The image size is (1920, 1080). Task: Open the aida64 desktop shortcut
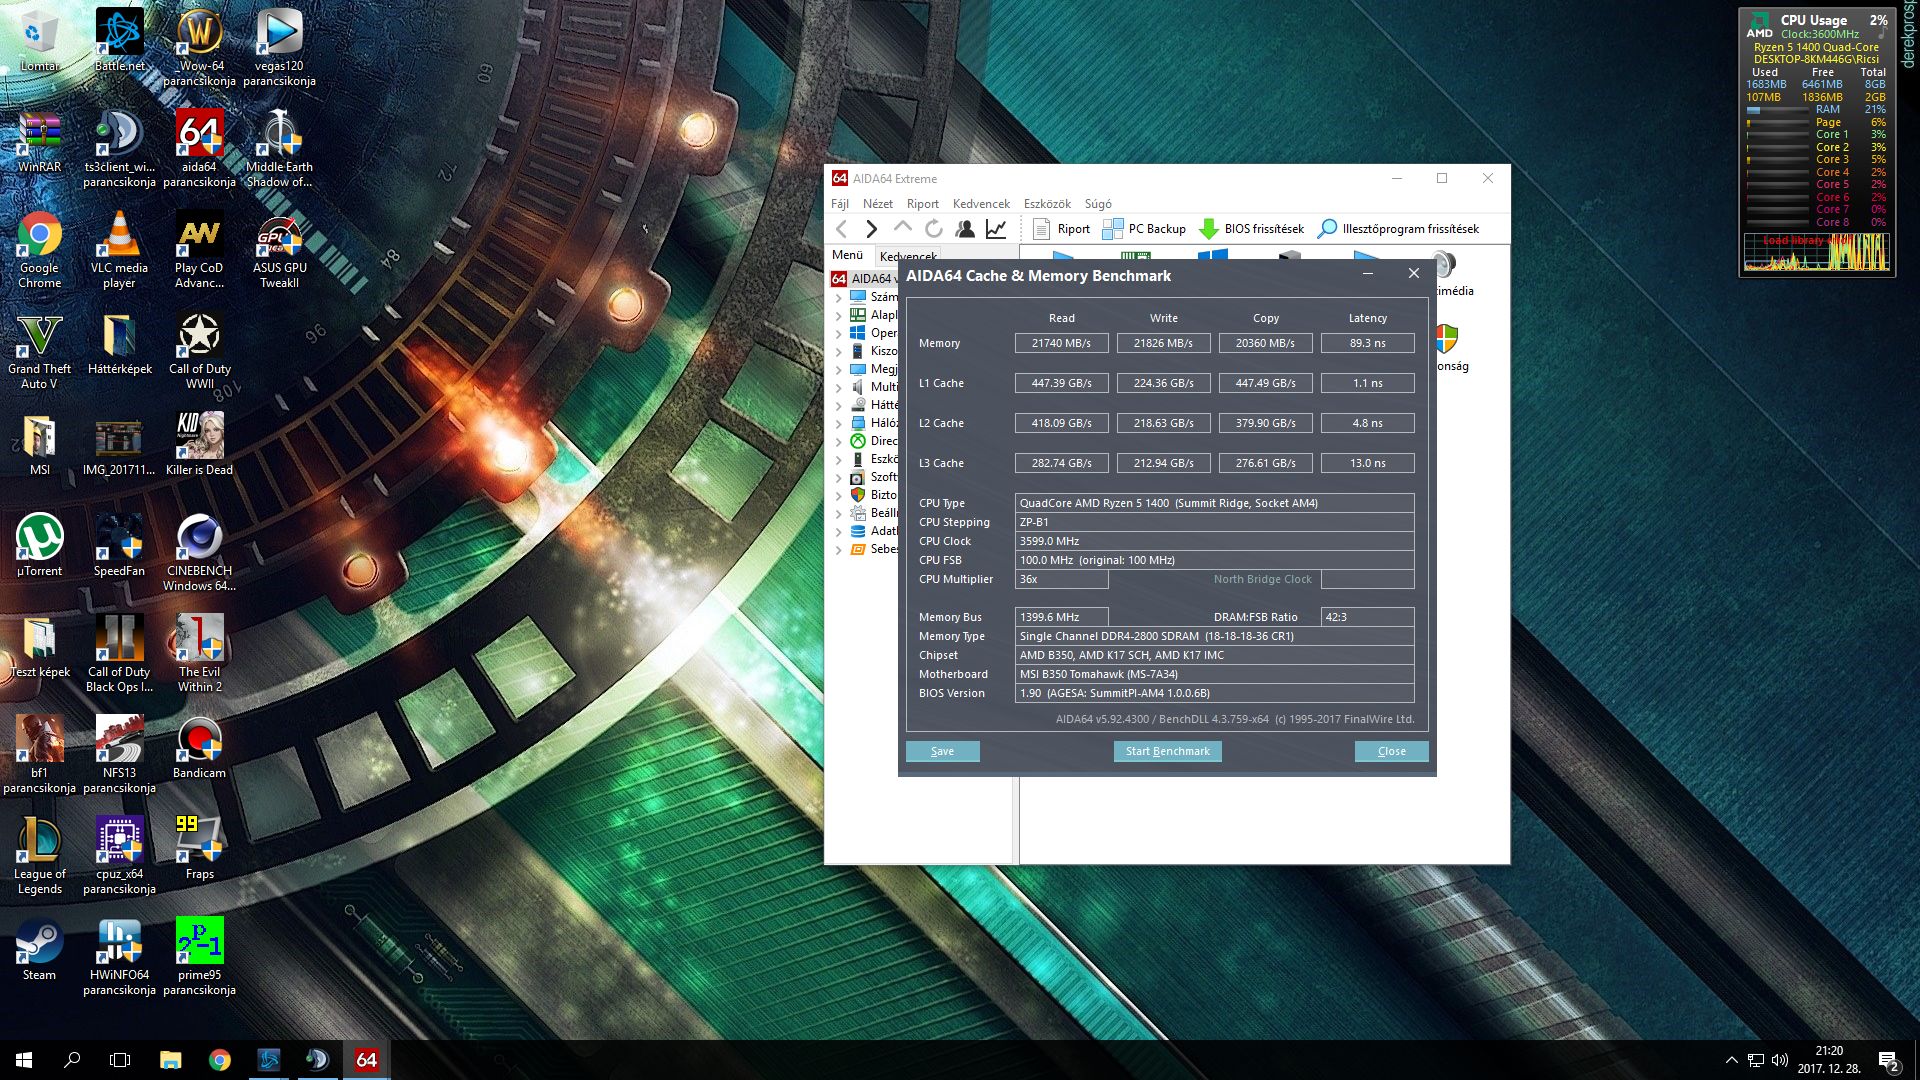click(x=199, y=148)
